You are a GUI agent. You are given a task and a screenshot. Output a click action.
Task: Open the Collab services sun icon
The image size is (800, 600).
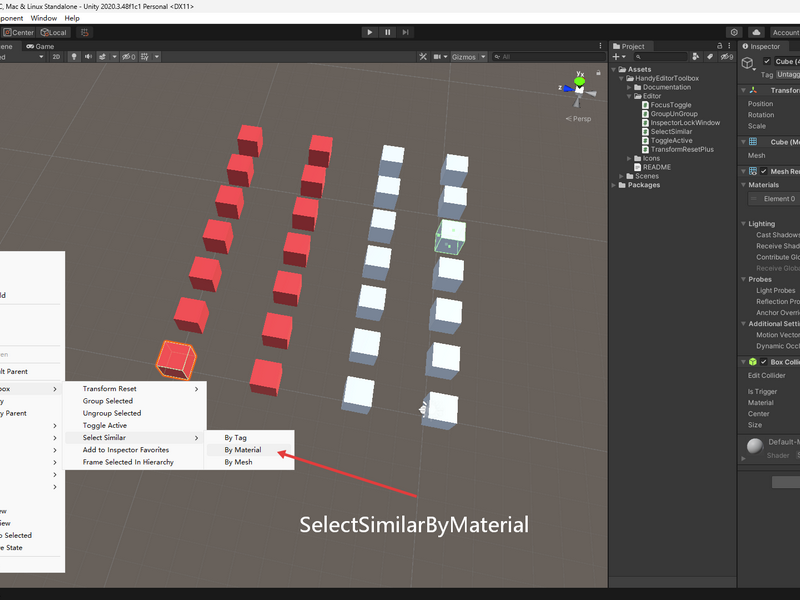click(x=734, y=32)
